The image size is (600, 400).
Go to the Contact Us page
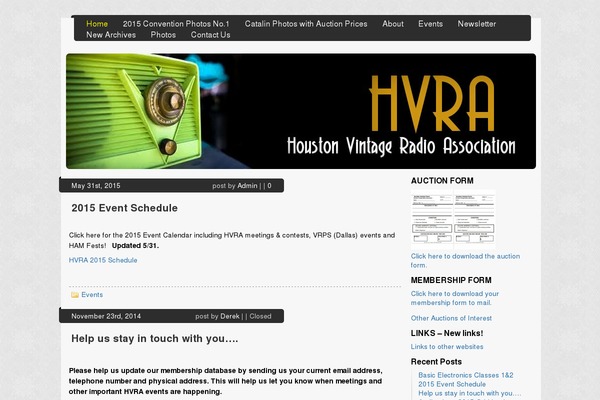pos(210,35)
